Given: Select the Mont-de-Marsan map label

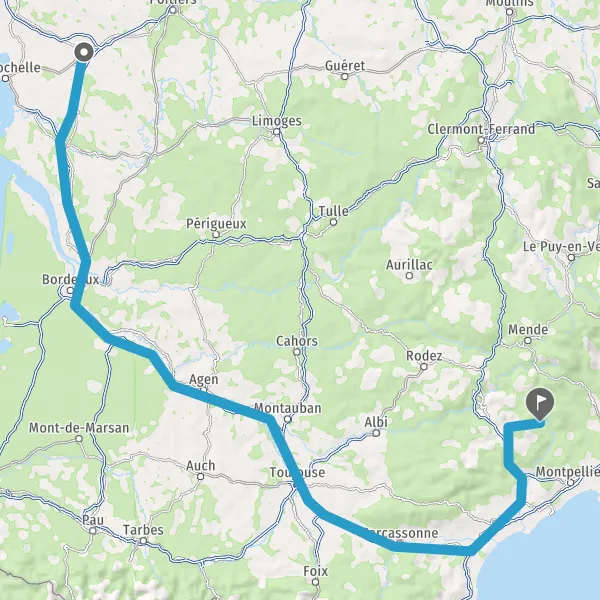Looking at the screenshot, I should [x=79, y=427].
